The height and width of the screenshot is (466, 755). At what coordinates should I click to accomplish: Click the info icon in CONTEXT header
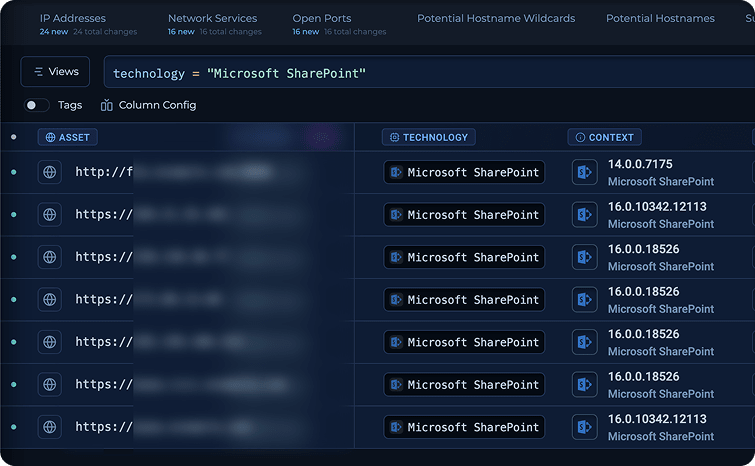coord(580,138)
